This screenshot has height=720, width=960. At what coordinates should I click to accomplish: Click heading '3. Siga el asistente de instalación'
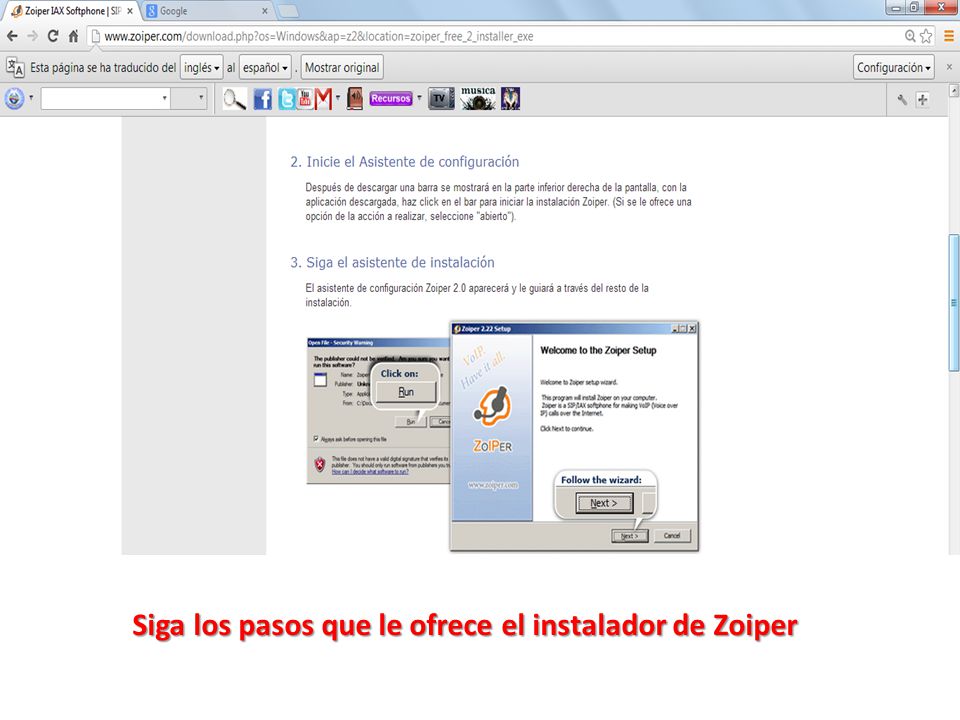point(392,262)
